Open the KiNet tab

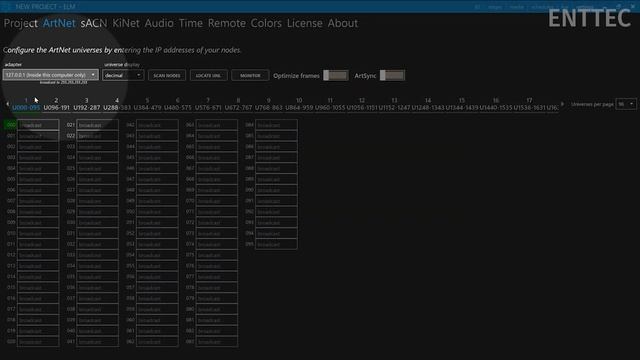tap(126, 23)
